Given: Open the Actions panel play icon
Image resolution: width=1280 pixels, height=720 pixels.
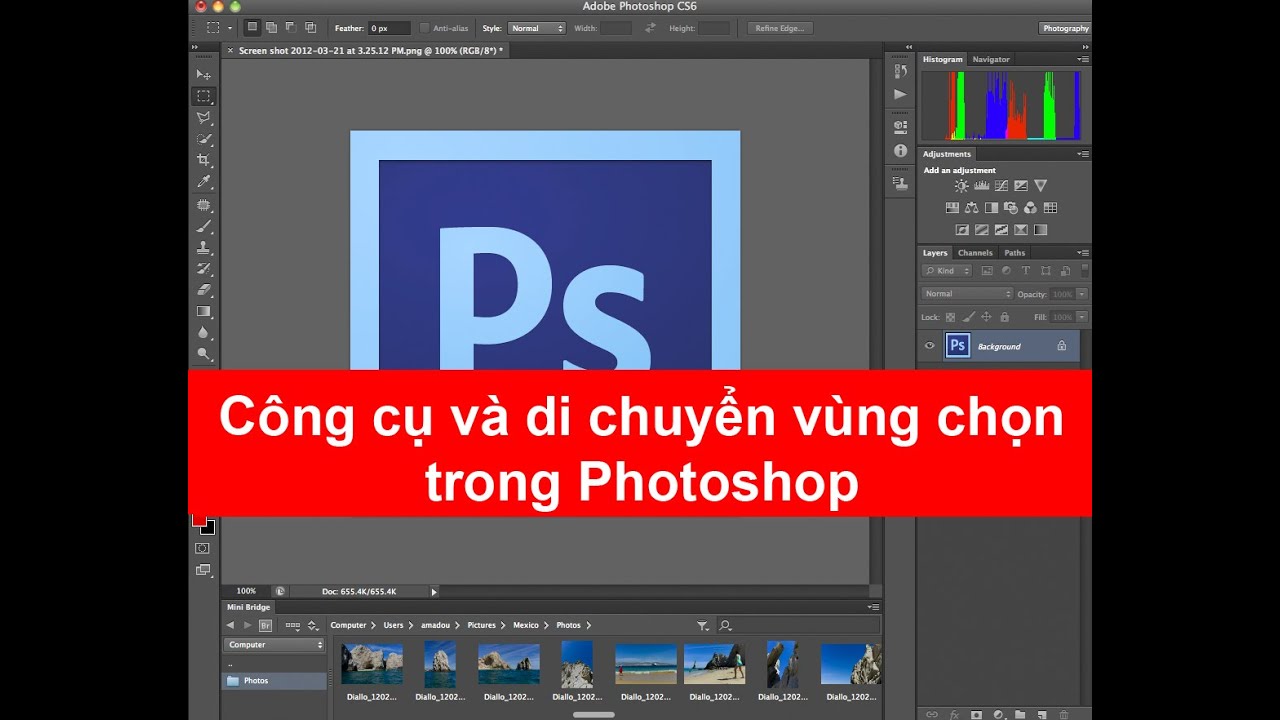Looking at the screenshot, I should tap(900, 94).
